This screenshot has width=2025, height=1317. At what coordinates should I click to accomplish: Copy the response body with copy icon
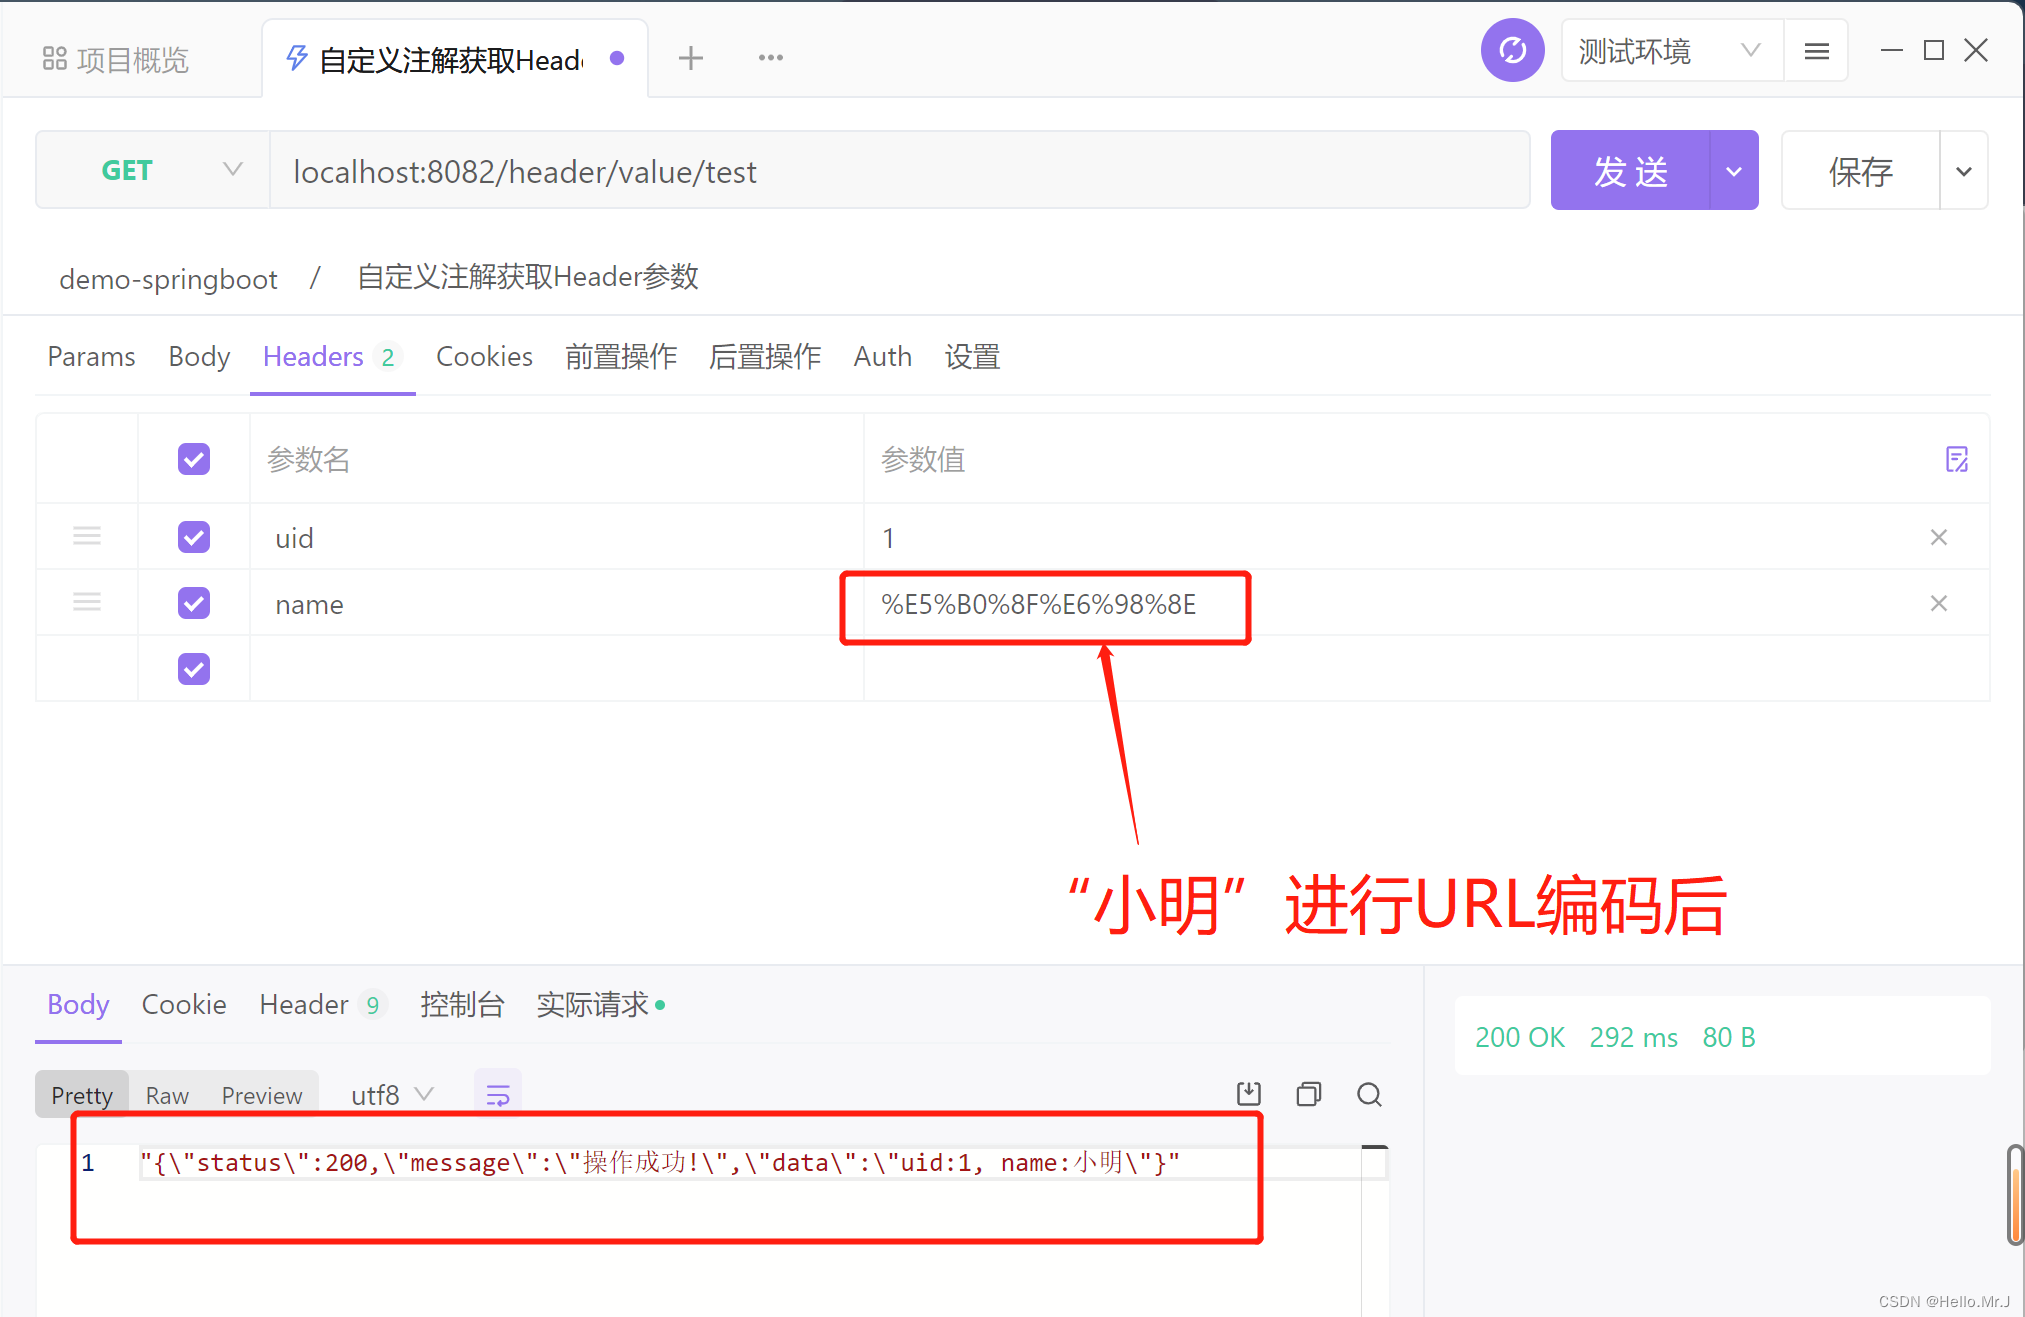tap(1308, 1094)
